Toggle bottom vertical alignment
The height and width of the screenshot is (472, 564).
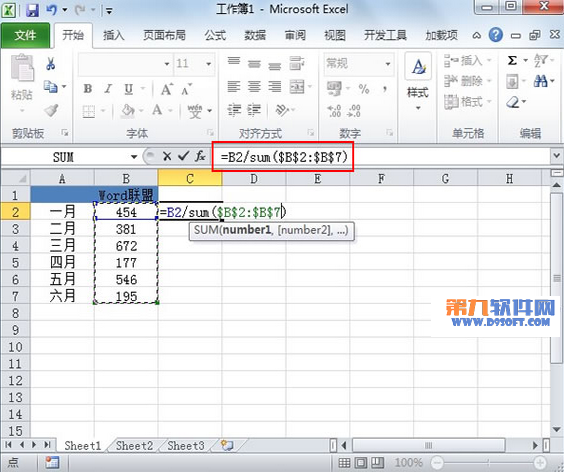275,65
